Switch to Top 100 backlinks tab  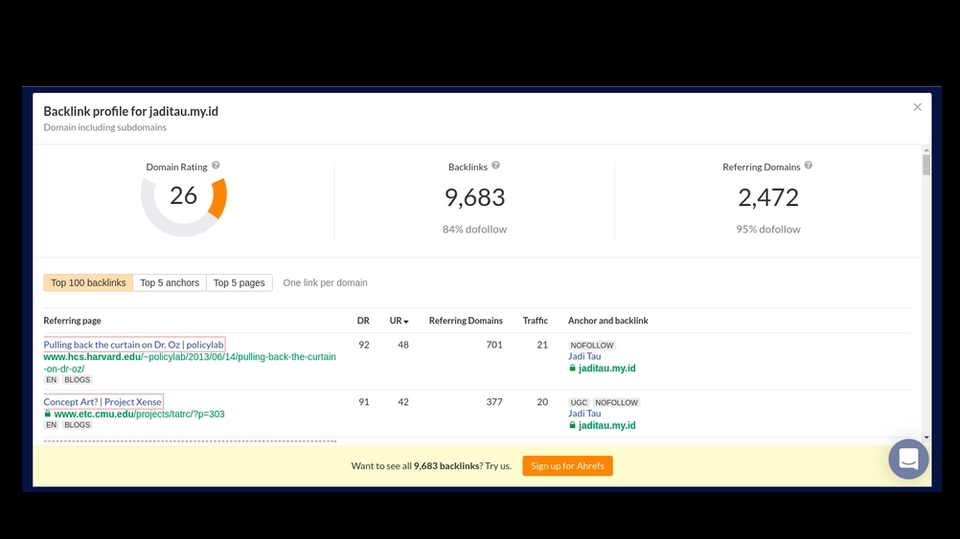tap(88, 282)
